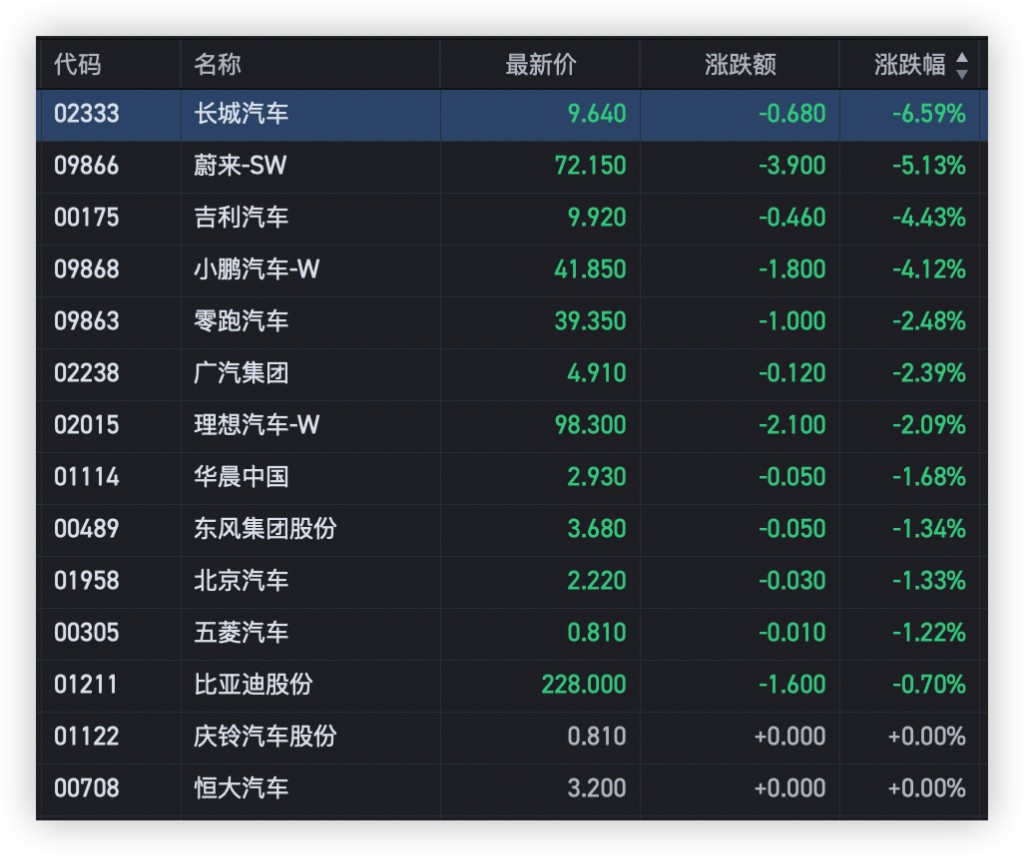
Task: Open 蔚来-SW stock details
Action: pos(240,166)
